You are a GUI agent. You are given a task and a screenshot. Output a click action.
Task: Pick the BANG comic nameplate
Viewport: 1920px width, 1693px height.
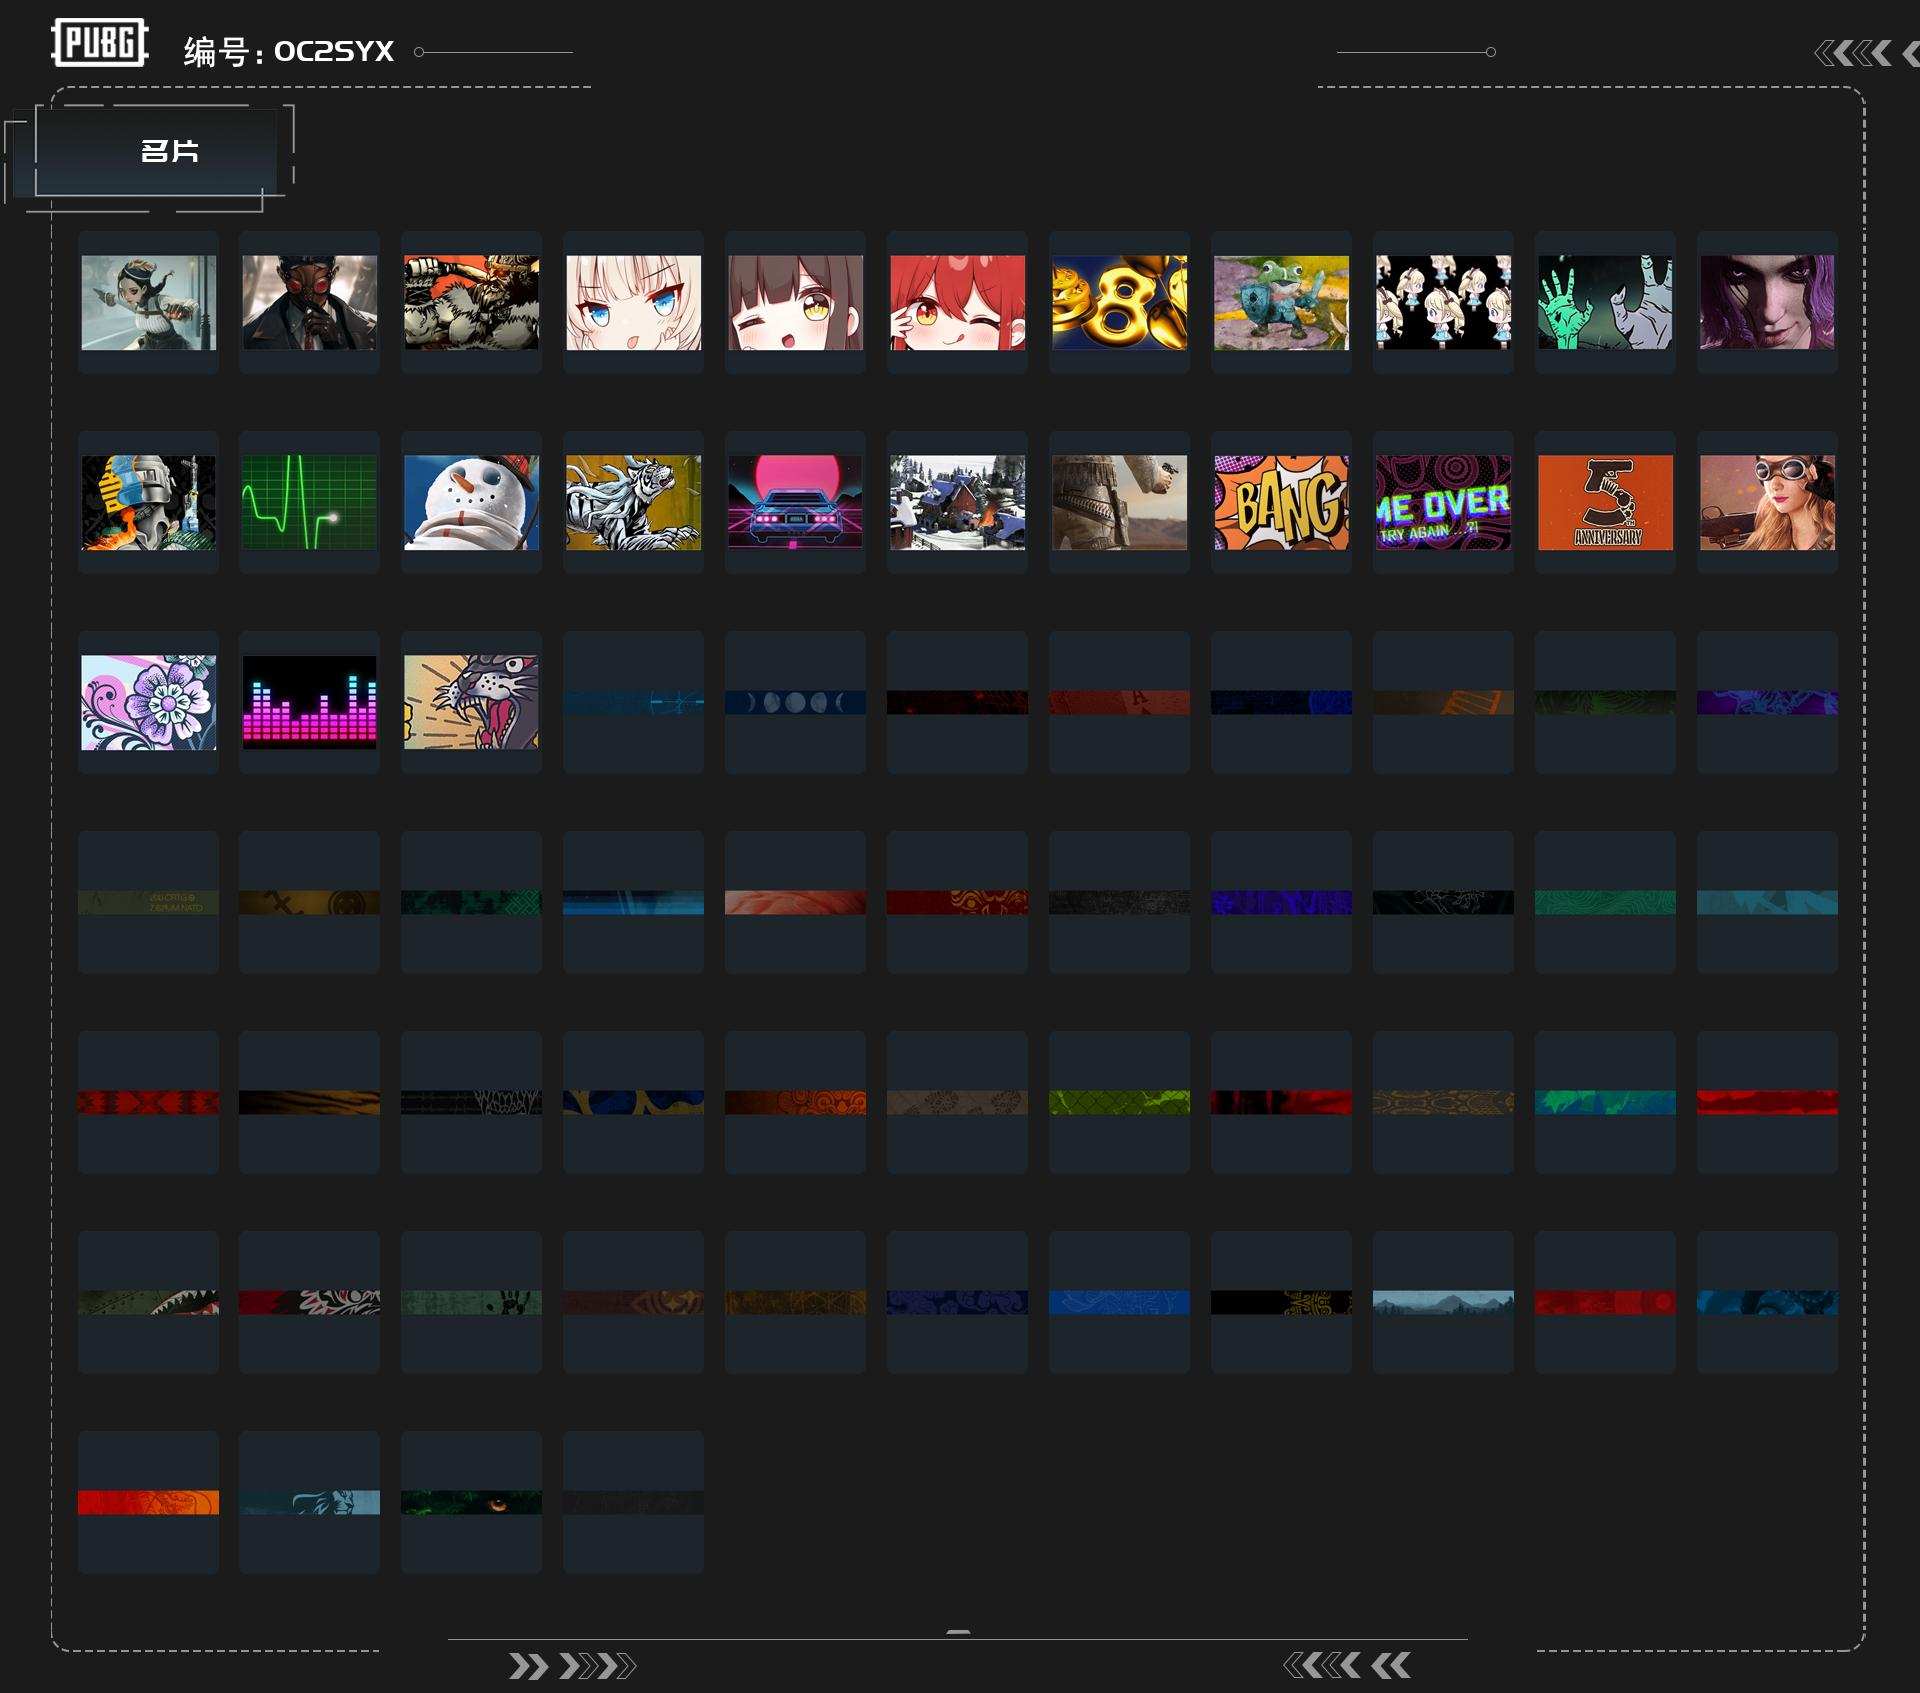pos(1282,502)
